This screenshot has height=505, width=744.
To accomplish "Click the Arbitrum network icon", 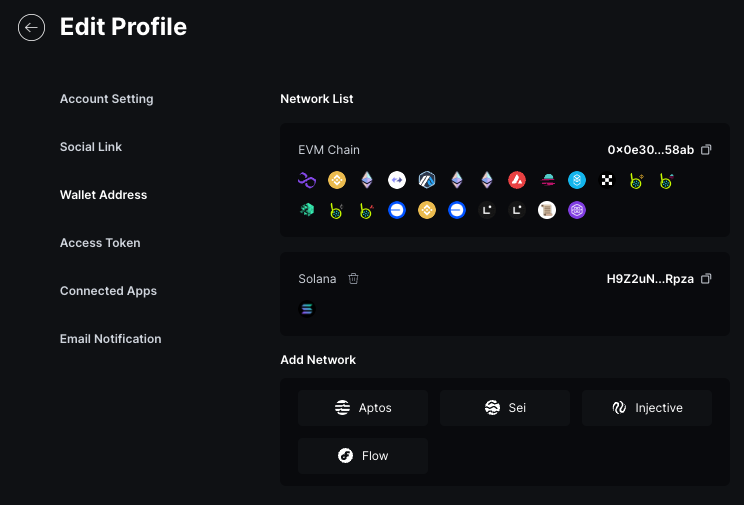I will tap(427, 180).
